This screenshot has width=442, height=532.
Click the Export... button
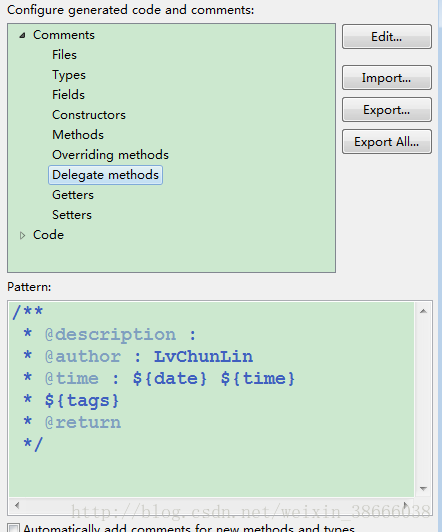387,110
